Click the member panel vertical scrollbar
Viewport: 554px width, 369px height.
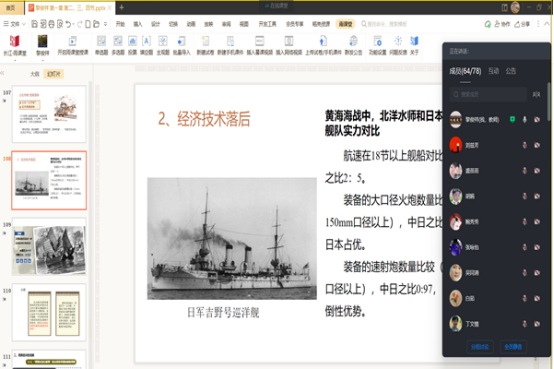tap(548, 101)
